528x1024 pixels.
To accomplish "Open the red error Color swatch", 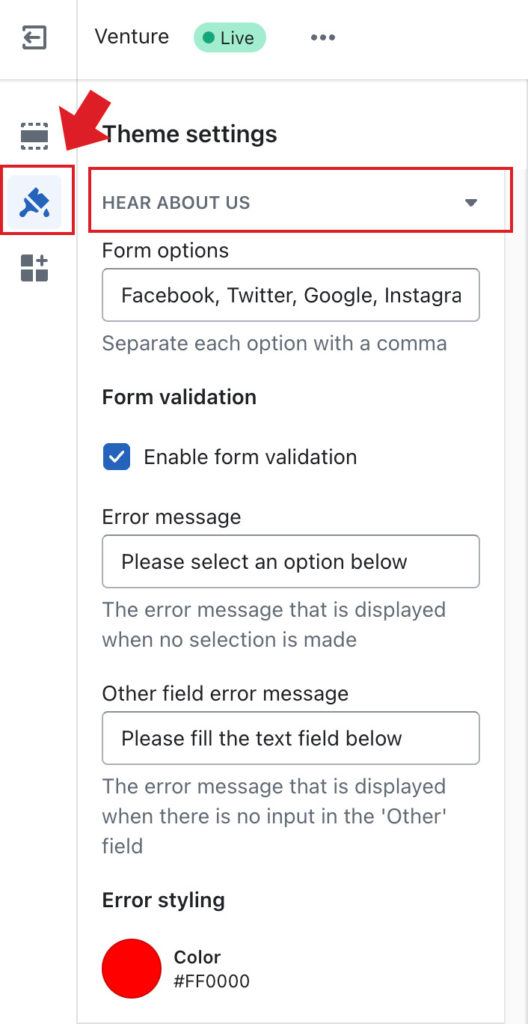I will [x=131, y=968].
